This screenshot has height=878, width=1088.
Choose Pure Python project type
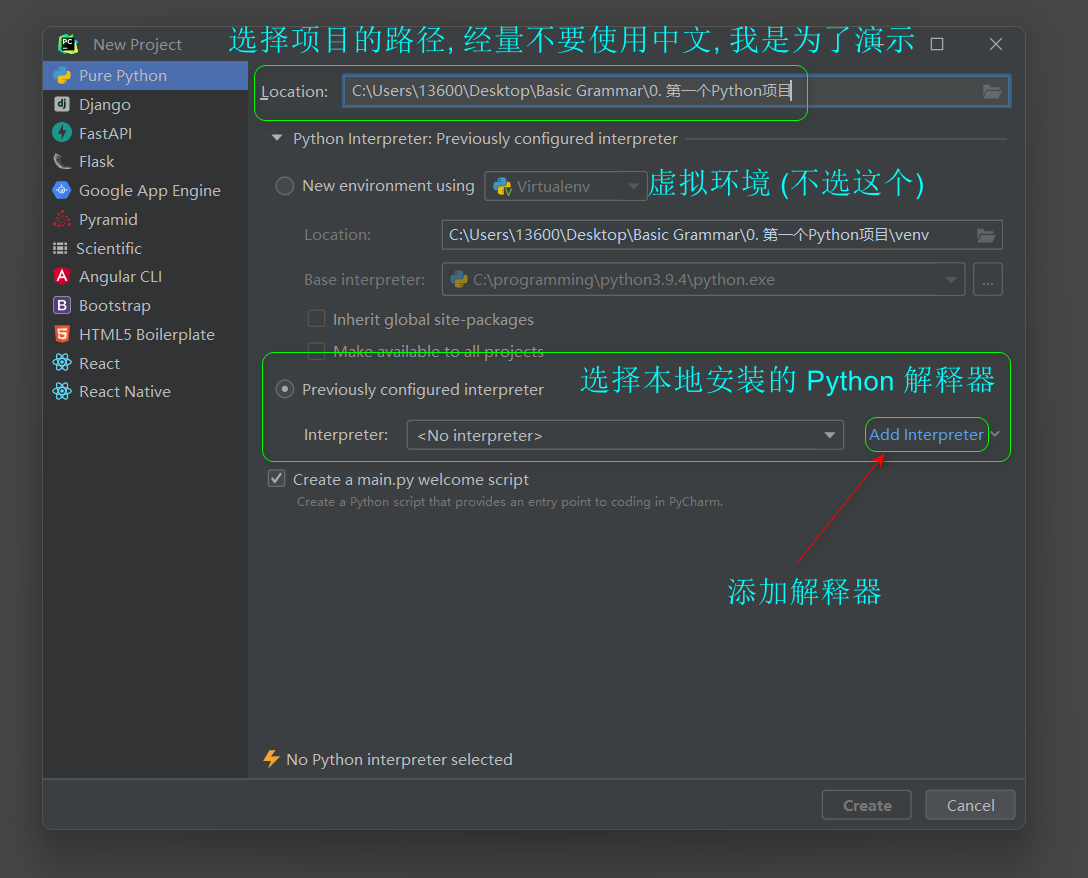pyautogui.click(x=145, y=76)
